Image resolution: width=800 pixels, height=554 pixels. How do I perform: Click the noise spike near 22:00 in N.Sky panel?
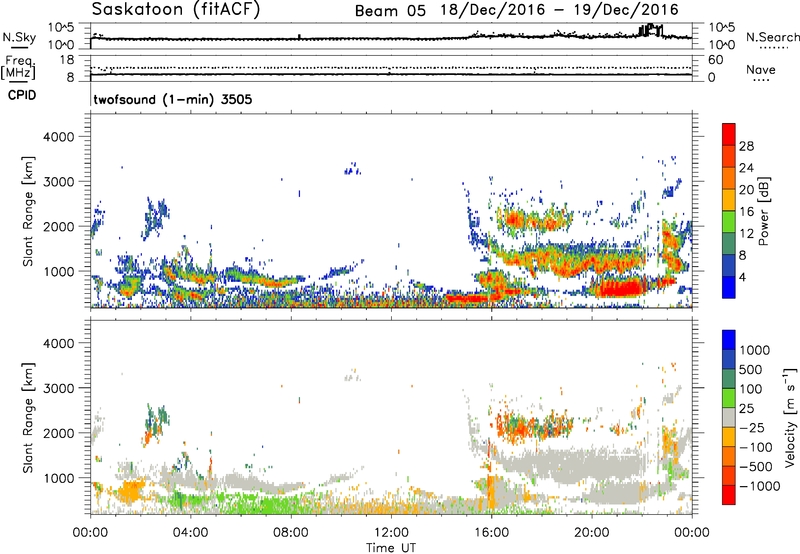(x=651, y=30)
